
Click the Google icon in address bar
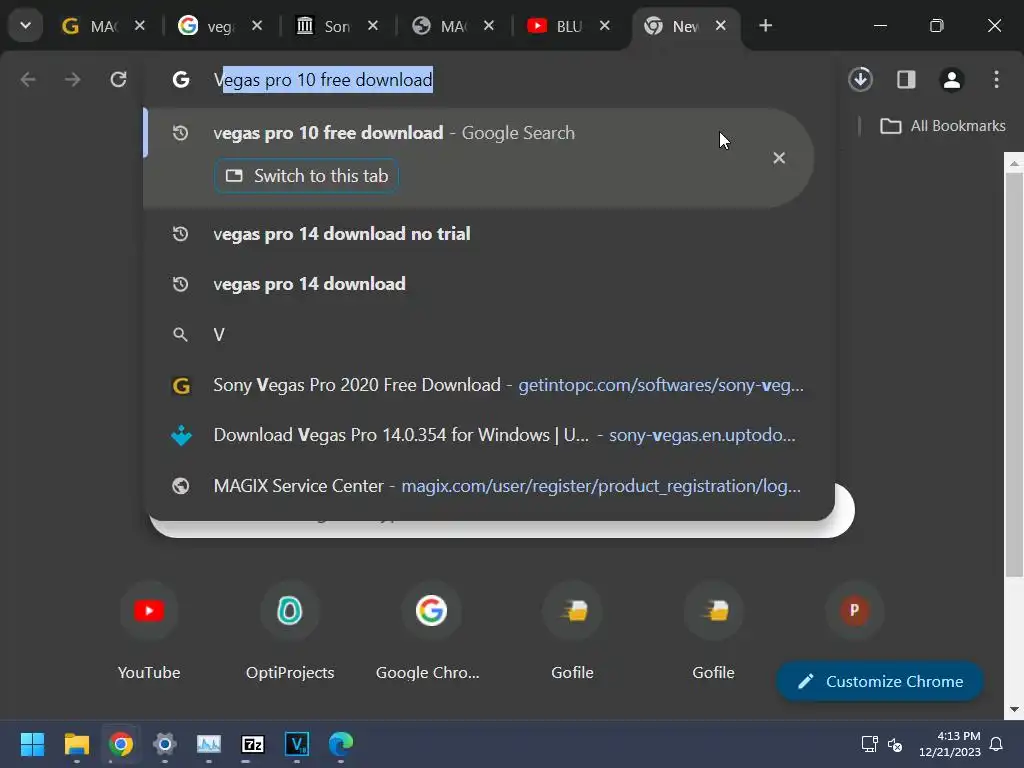click(181, 80)
